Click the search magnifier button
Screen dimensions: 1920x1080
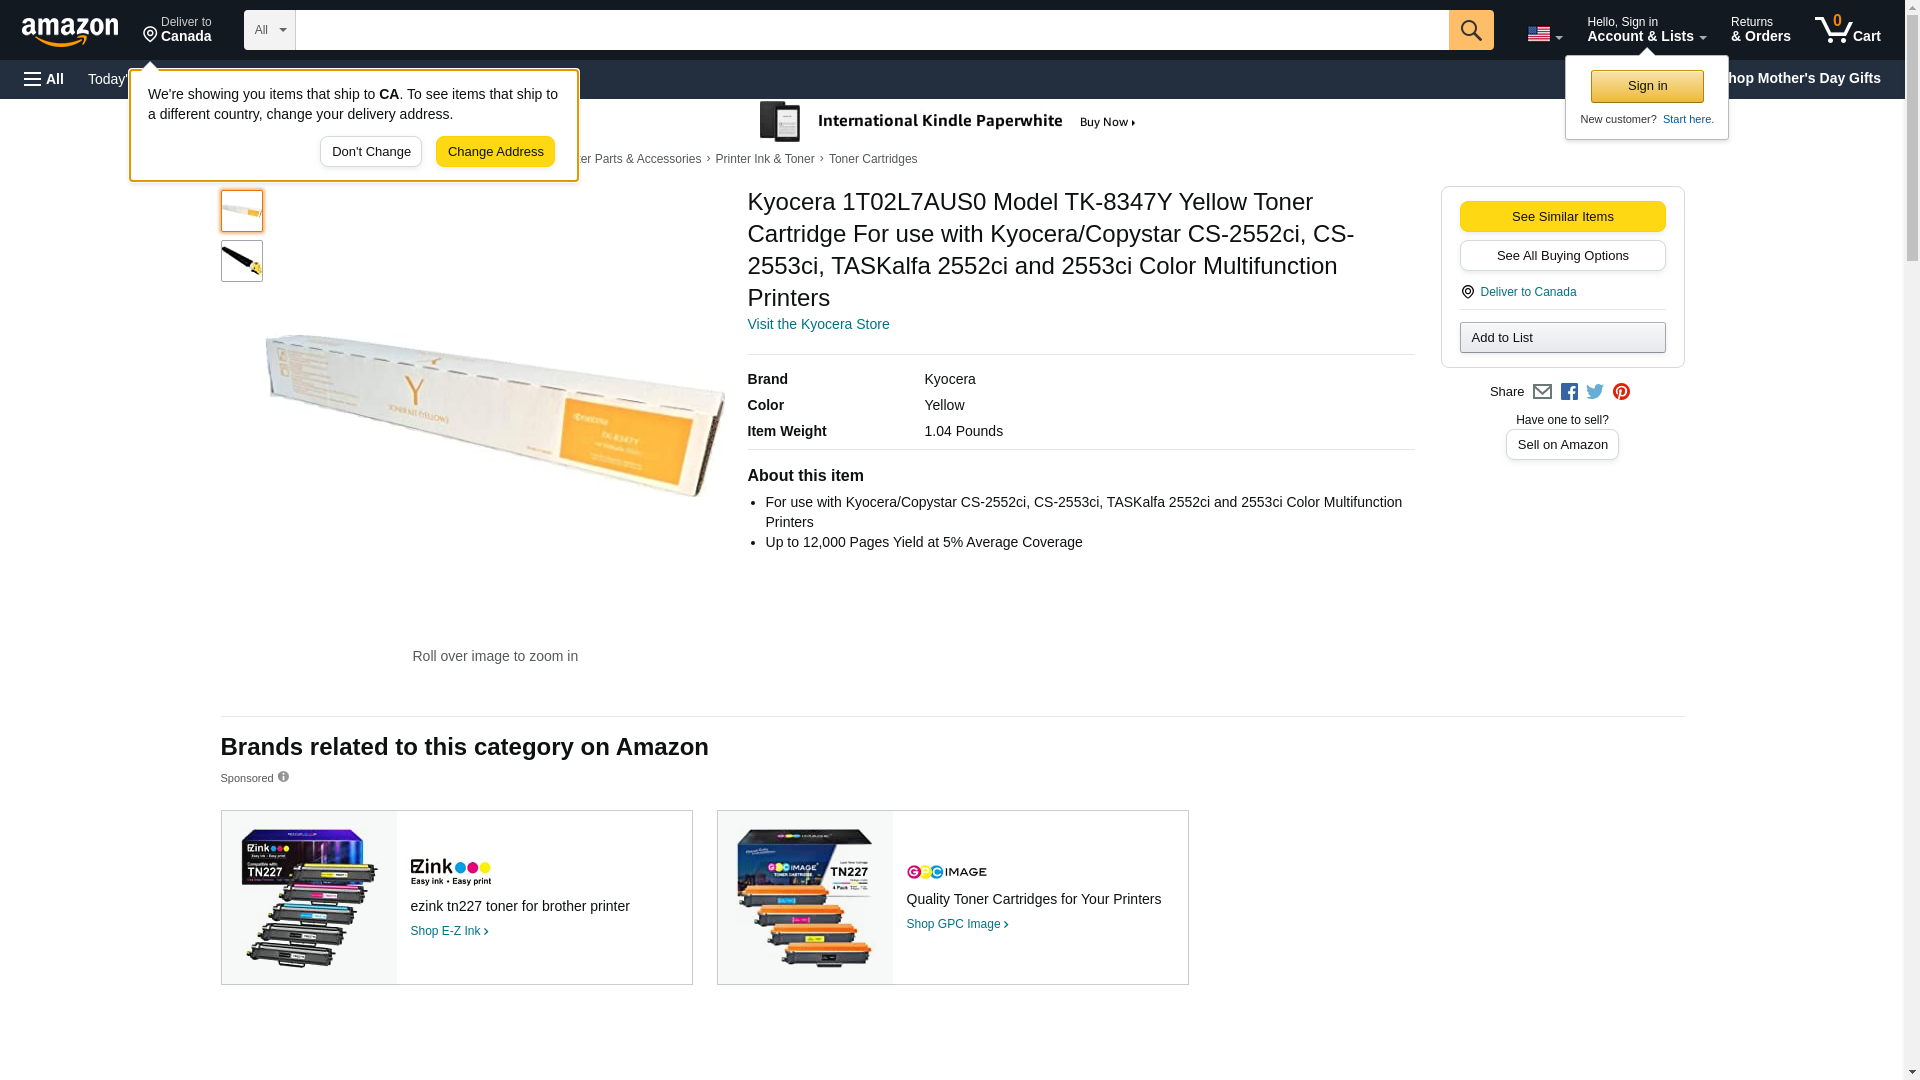pyautogui.click(x=1470, y=30)
